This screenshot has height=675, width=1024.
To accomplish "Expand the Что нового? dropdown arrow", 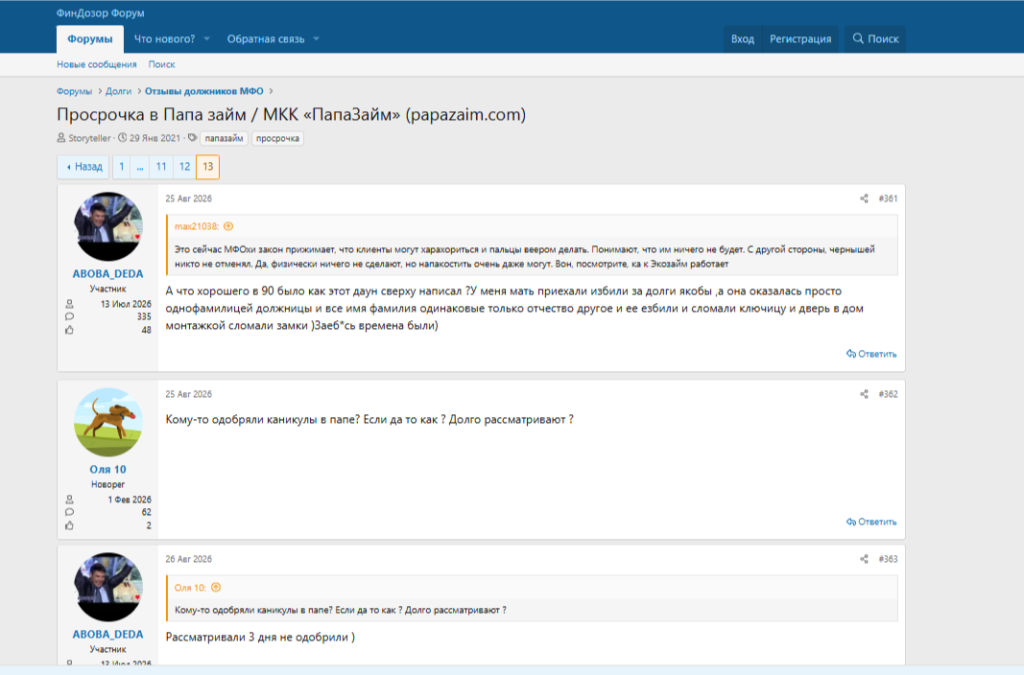I will coord(206,39).
